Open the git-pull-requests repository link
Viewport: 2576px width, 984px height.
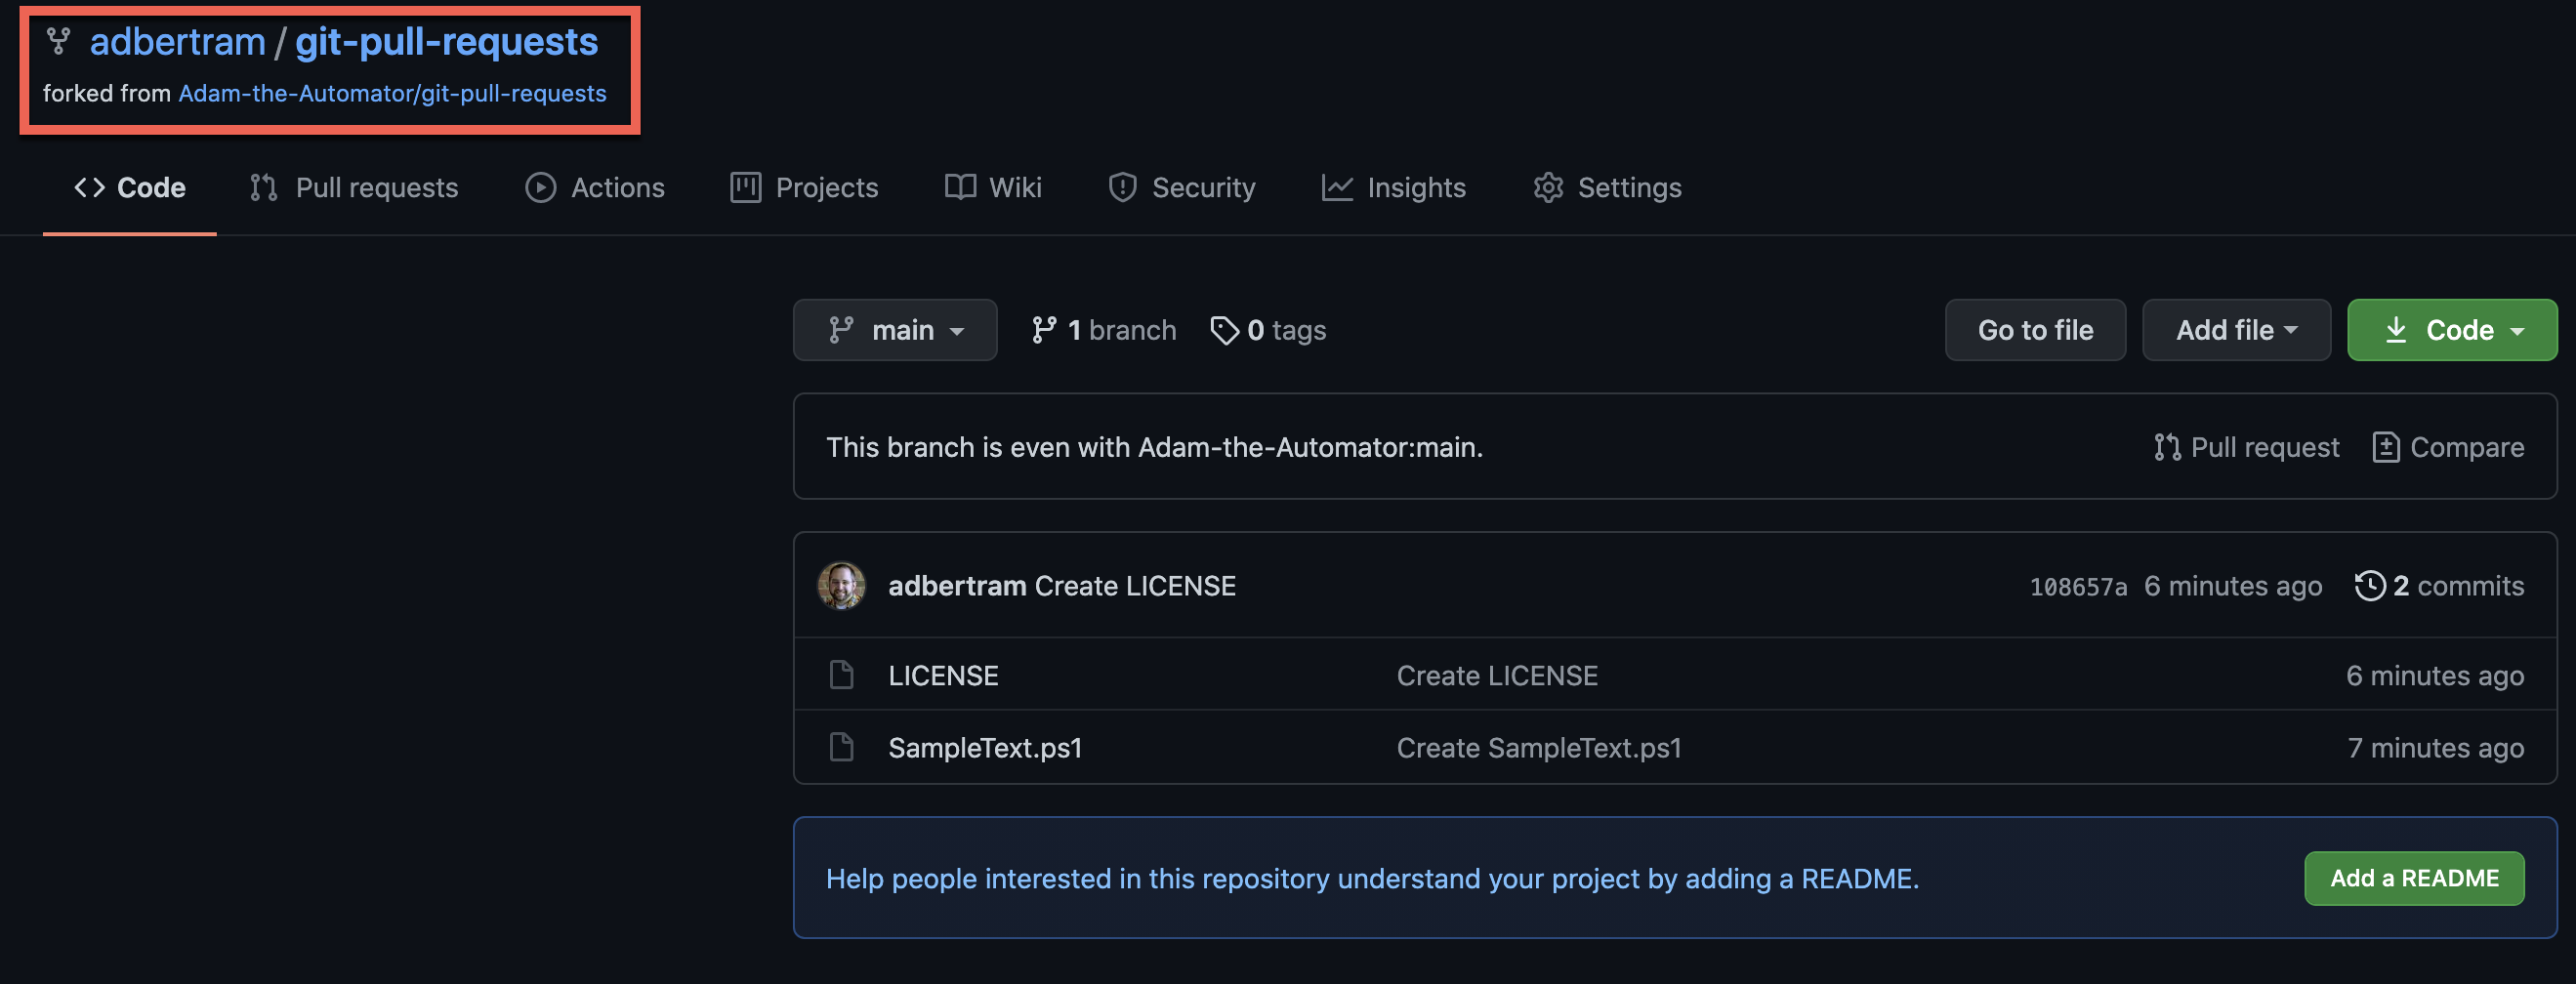click(x=446, y=42)
